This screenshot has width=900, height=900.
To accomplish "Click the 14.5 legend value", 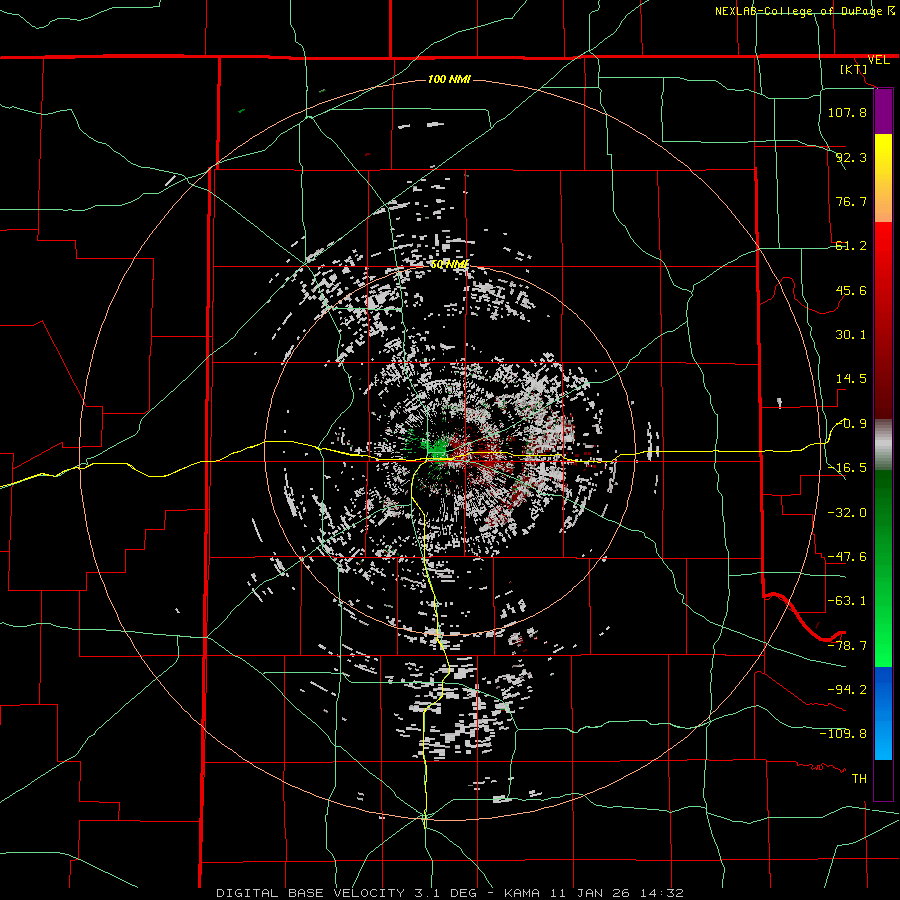I will click(x=851, y=379).
